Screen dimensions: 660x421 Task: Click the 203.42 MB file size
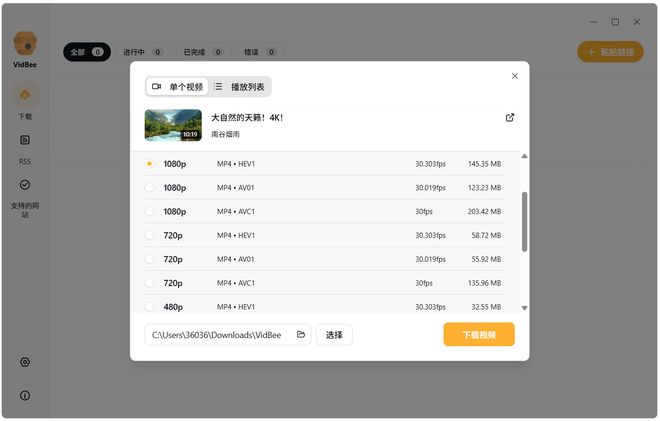(484, 211)
